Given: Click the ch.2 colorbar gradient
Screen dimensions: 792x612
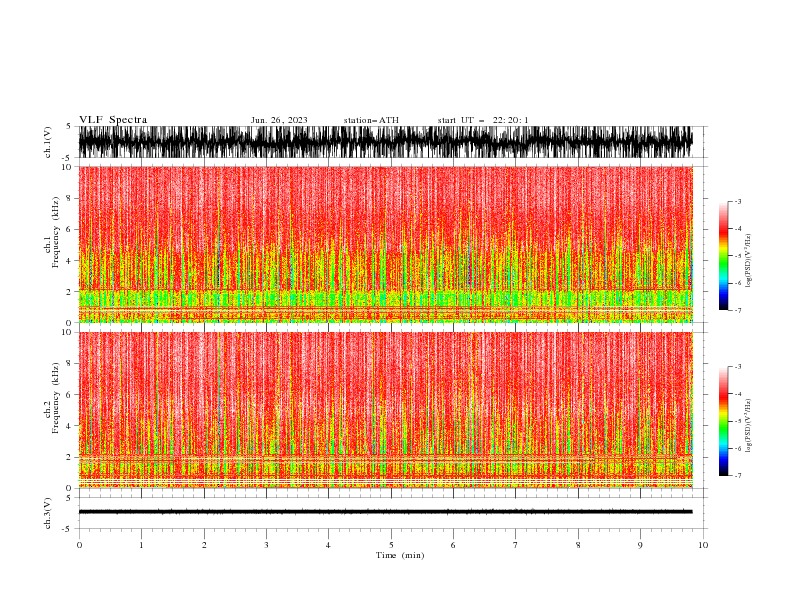Looking at the screenshot, I should (x=723, y=421).
